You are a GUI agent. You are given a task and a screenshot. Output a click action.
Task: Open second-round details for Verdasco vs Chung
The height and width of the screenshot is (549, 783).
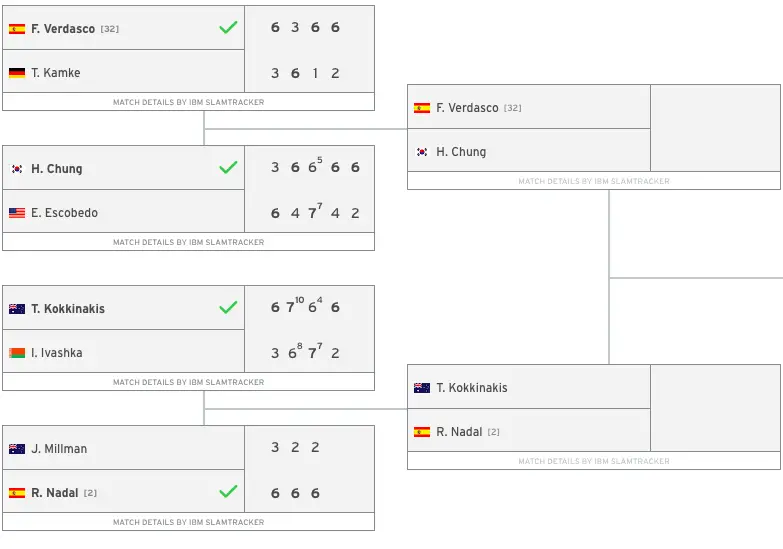tap(594, 181)
